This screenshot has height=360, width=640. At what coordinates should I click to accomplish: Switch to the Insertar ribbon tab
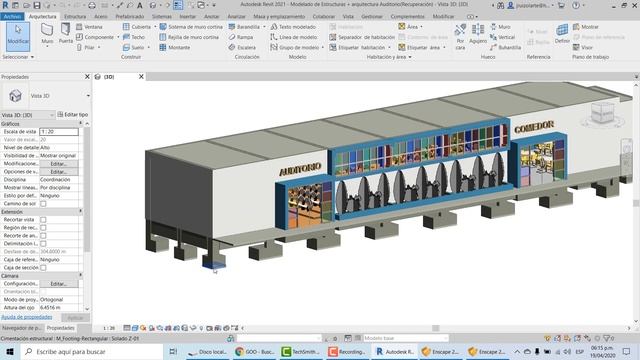(187, 16)
